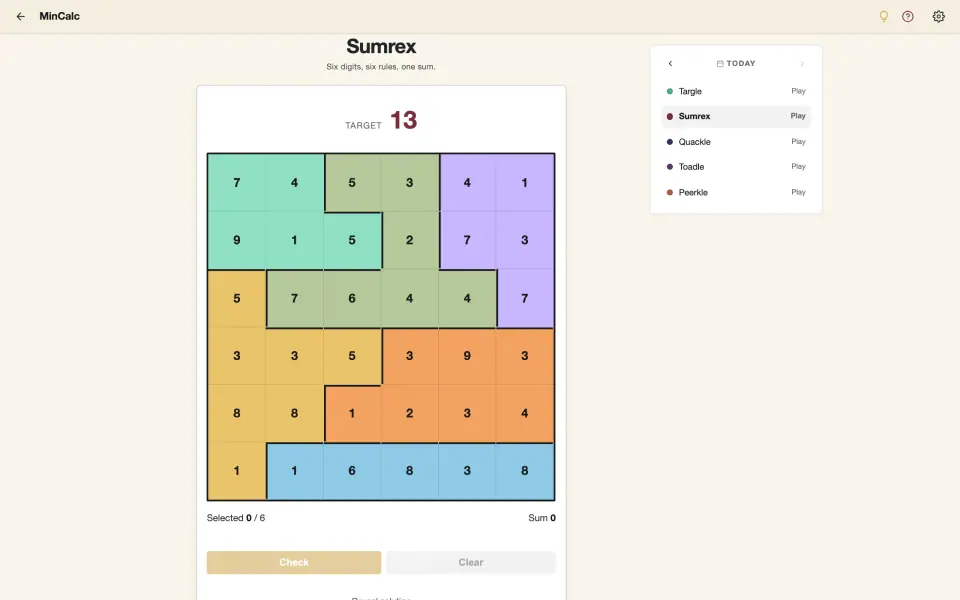Select the 7 in the teal region
Image resolution: width=960 pixels, height=600 pixels.
click(237, 183)
